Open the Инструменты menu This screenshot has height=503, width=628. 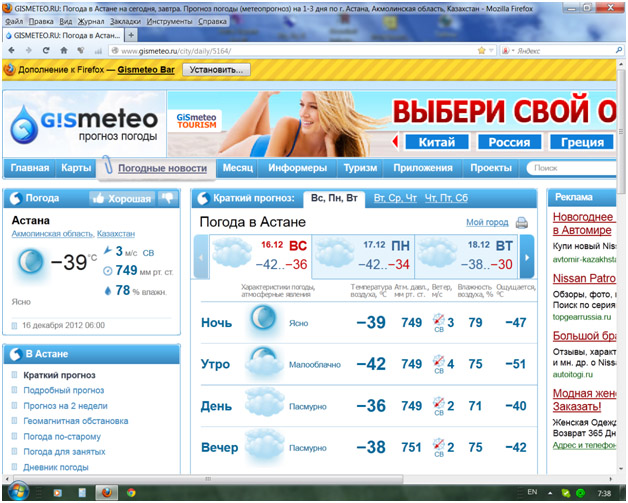(169, 22)
